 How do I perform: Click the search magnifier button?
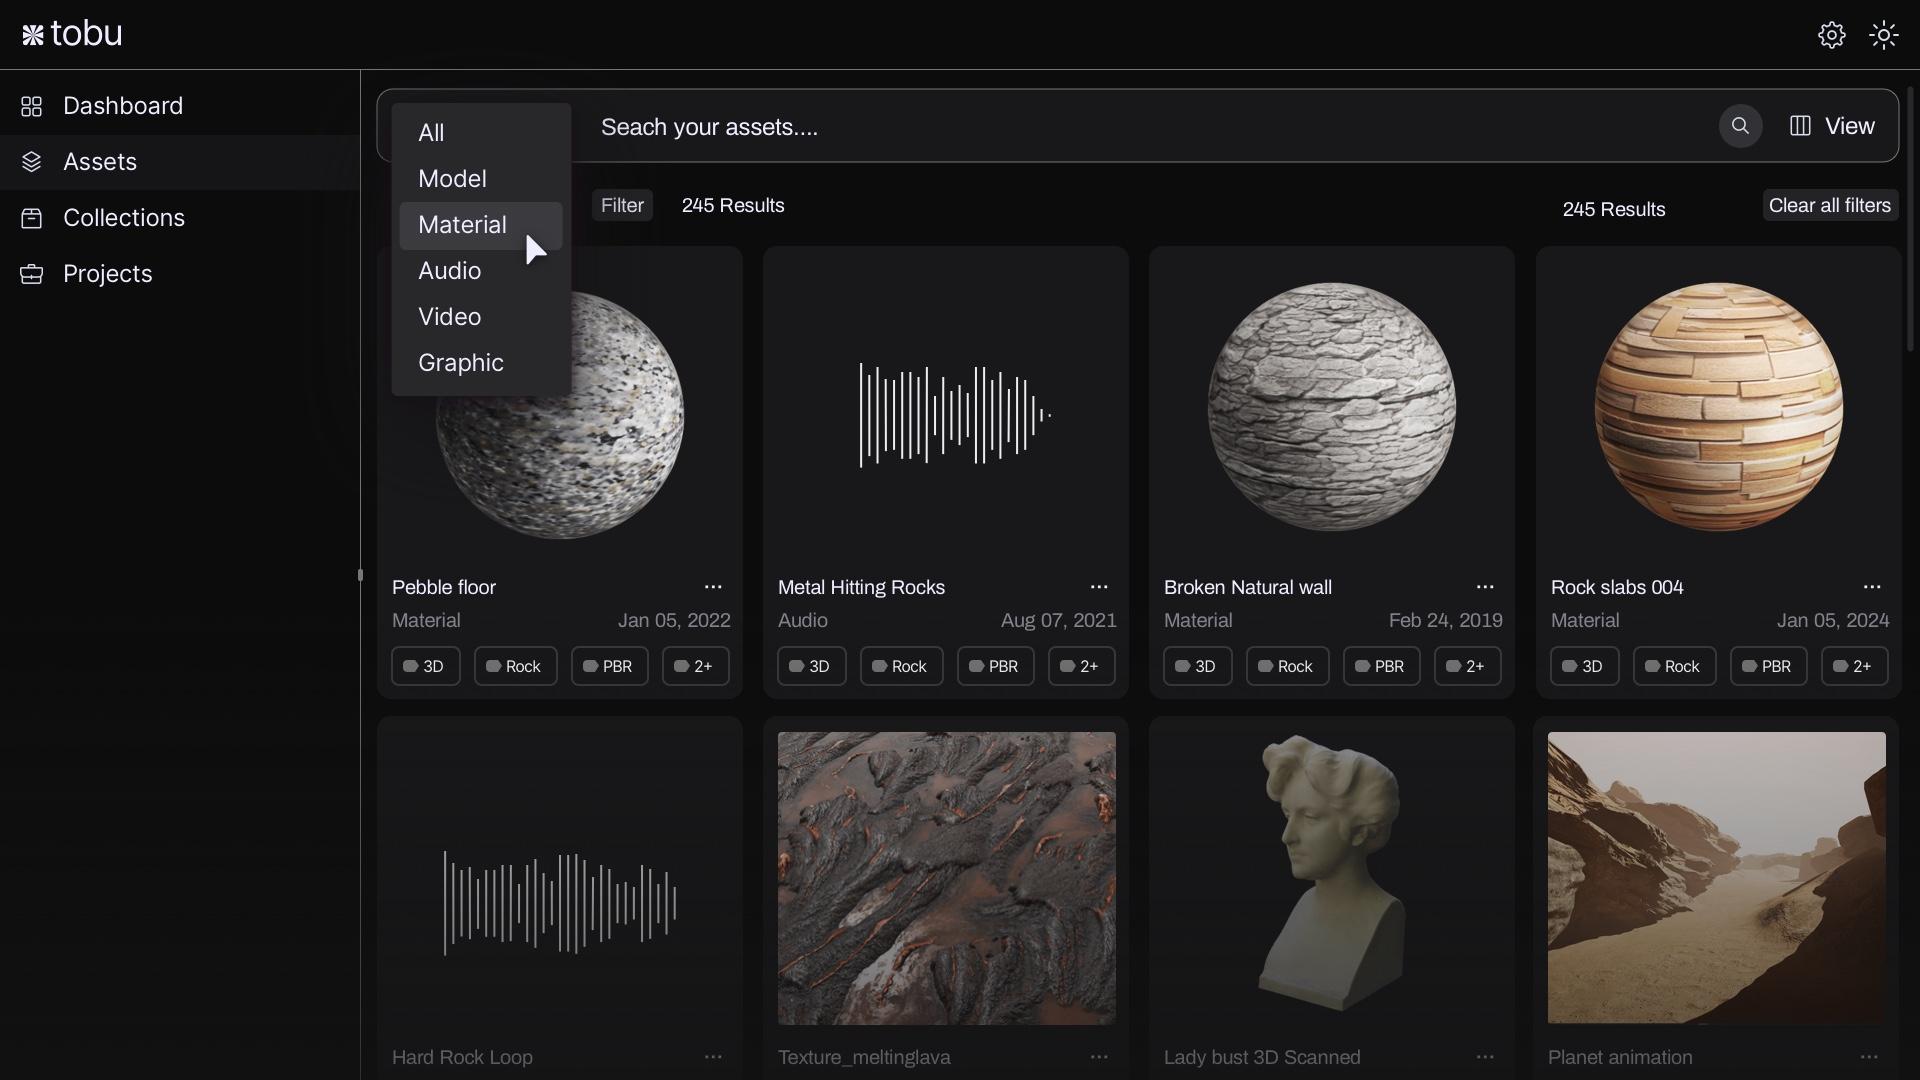(x=1740, y=126)
